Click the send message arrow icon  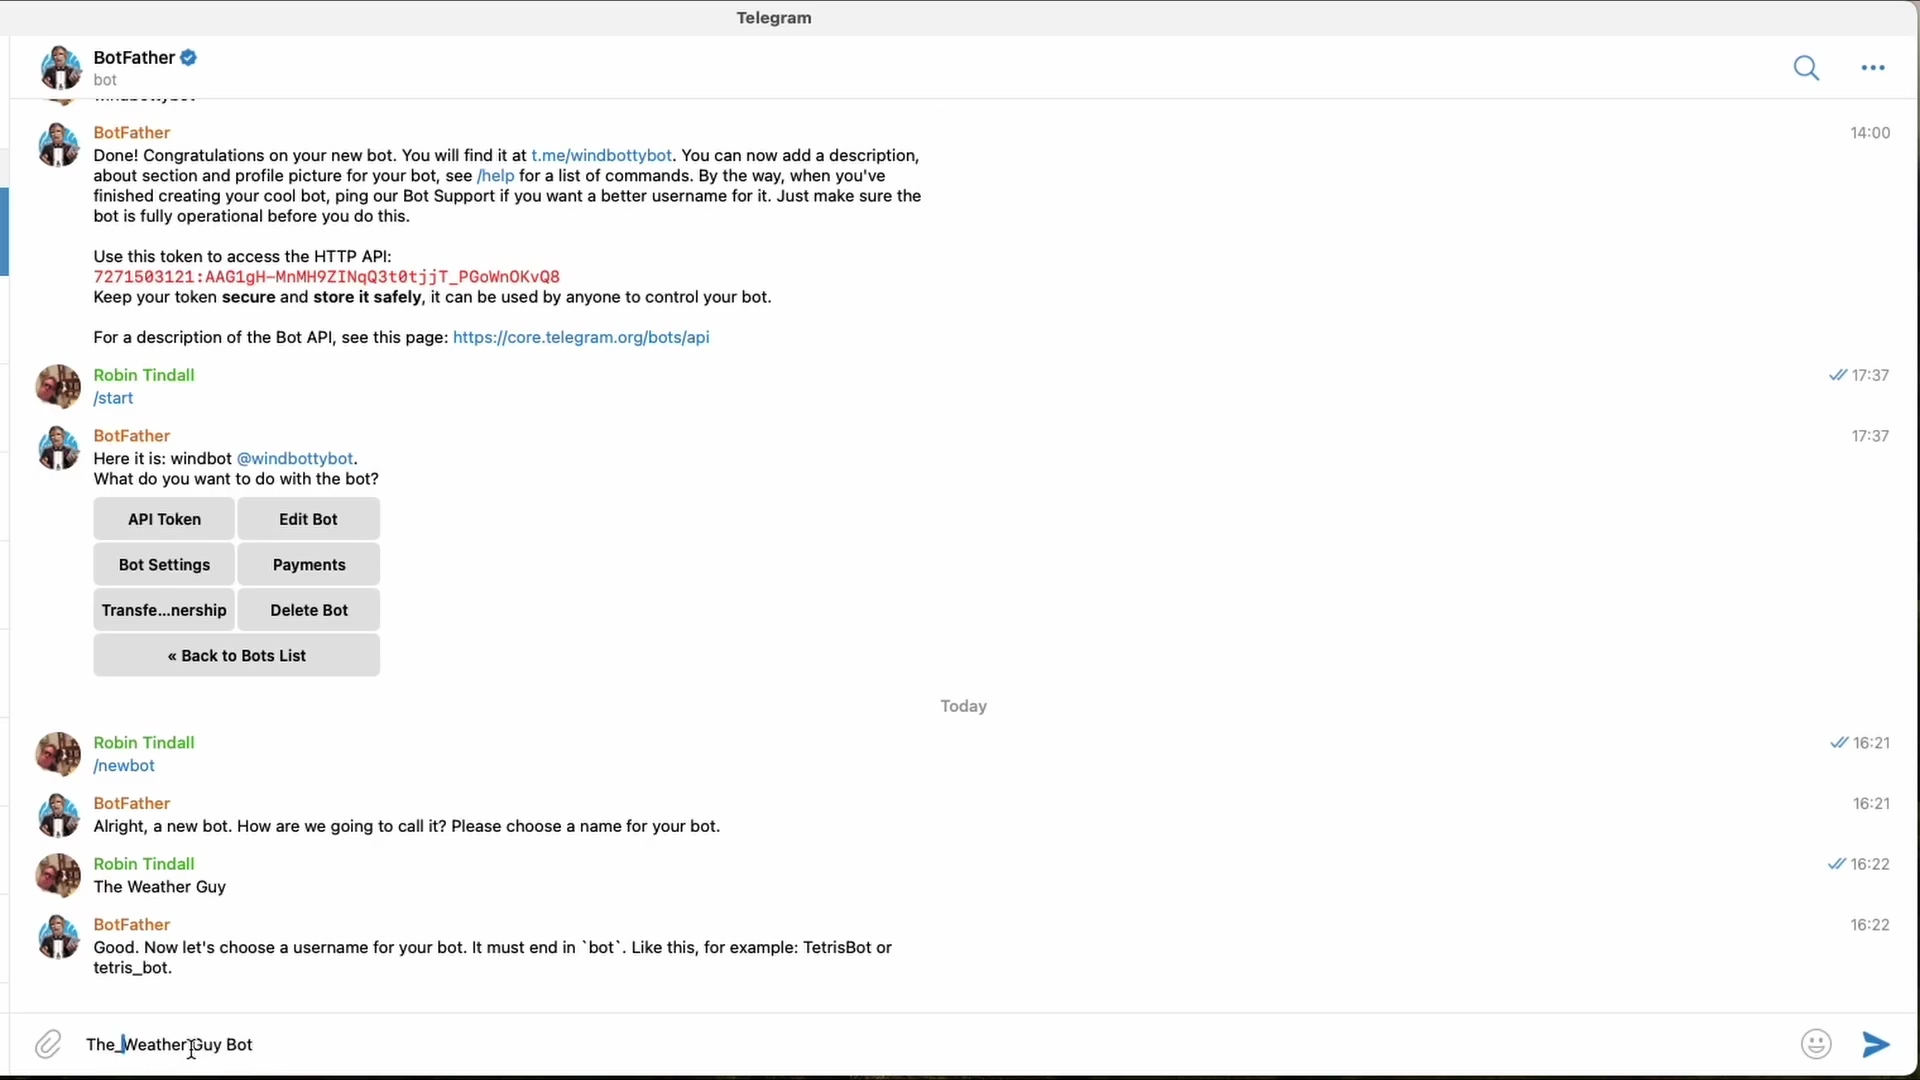1876,1044
